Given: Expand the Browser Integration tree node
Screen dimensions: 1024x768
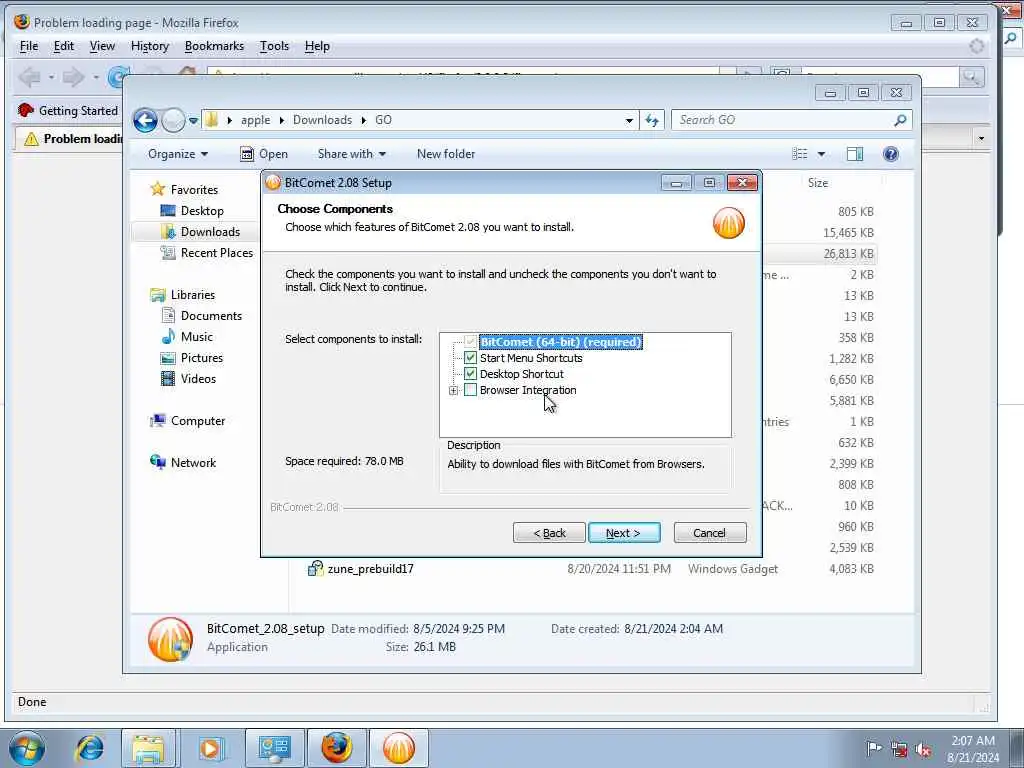Looking at the screenshot, I should pos(453,391).
